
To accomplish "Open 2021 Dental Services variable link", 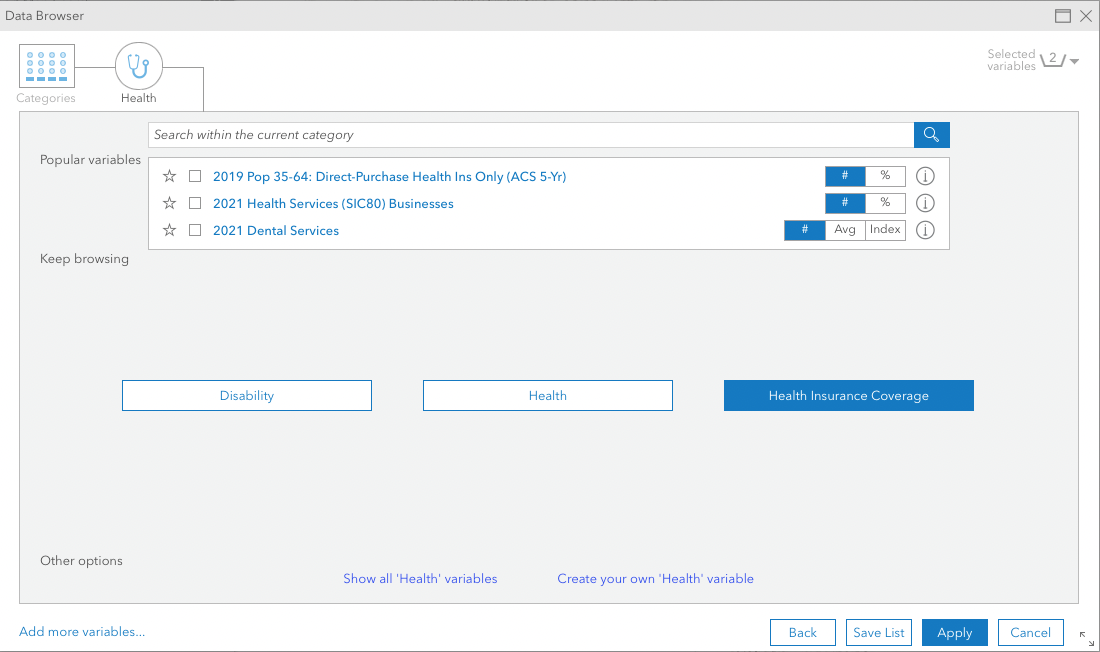I will [x=276, y=230].
